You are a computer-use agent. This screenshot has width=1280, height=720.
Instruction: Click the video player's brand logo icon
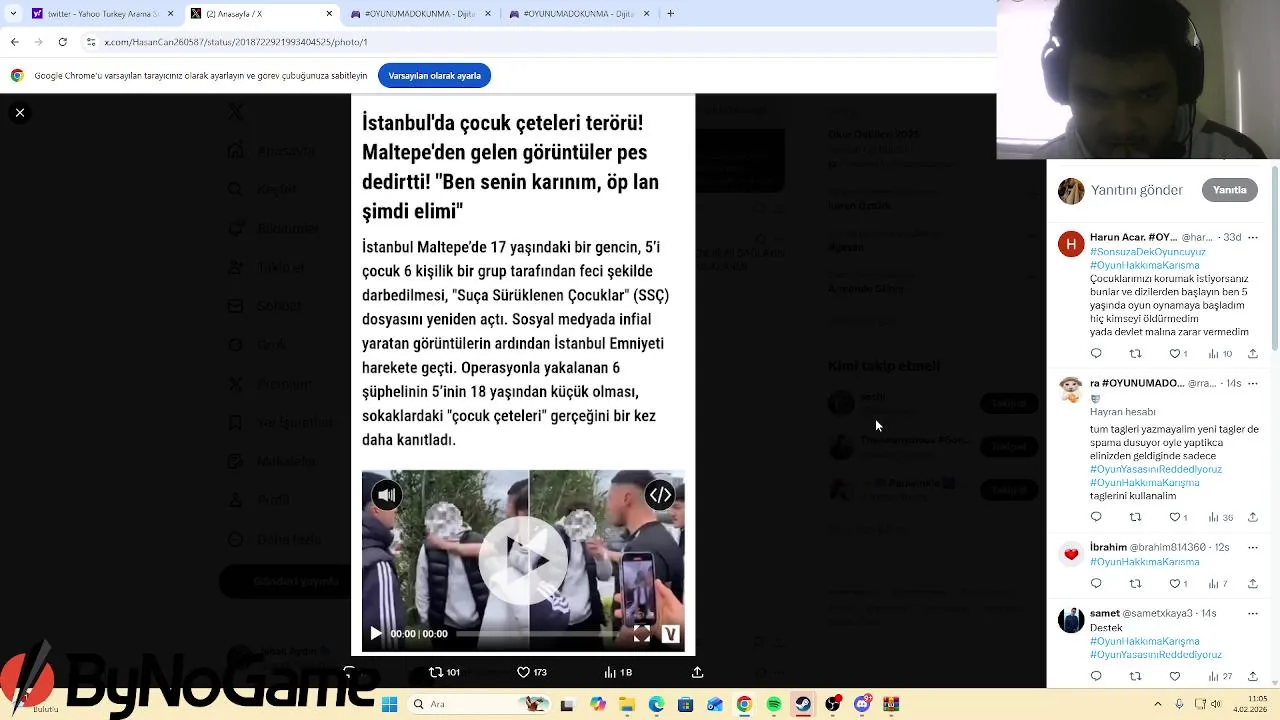pos(671,633)
